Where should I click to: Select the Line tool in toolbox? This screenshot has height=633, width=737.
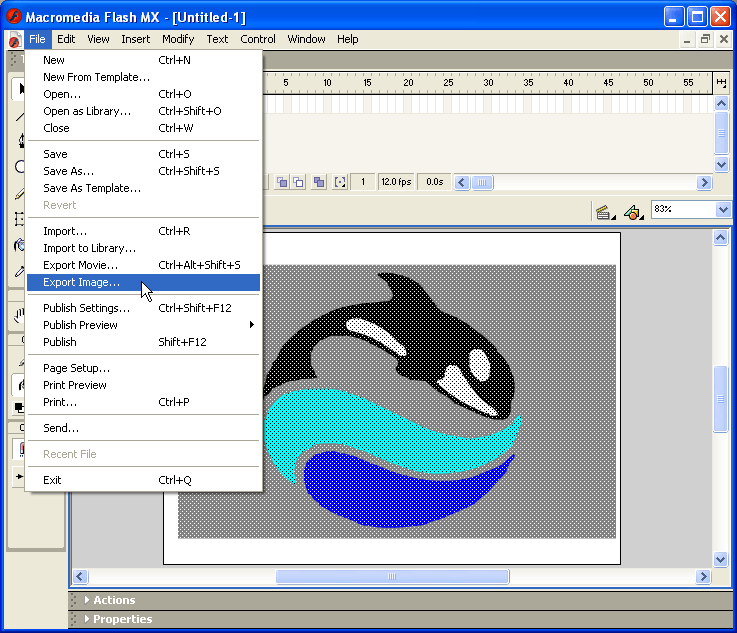click(20, 116)
